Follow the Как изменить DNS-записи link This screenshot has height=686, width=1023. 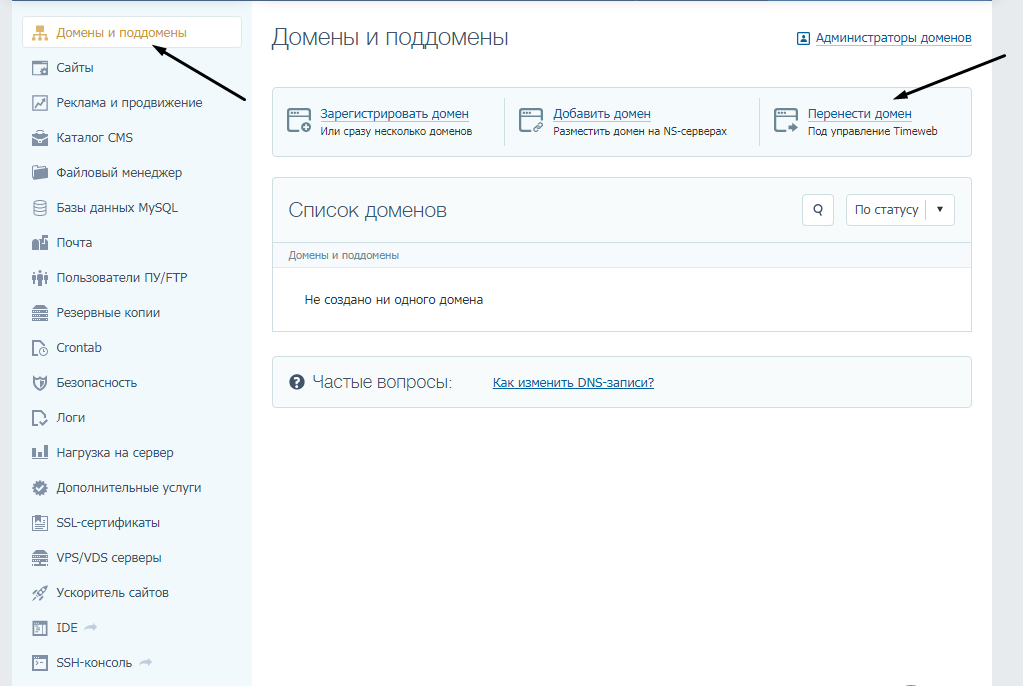pyautogui.click(x=572, y=382)
